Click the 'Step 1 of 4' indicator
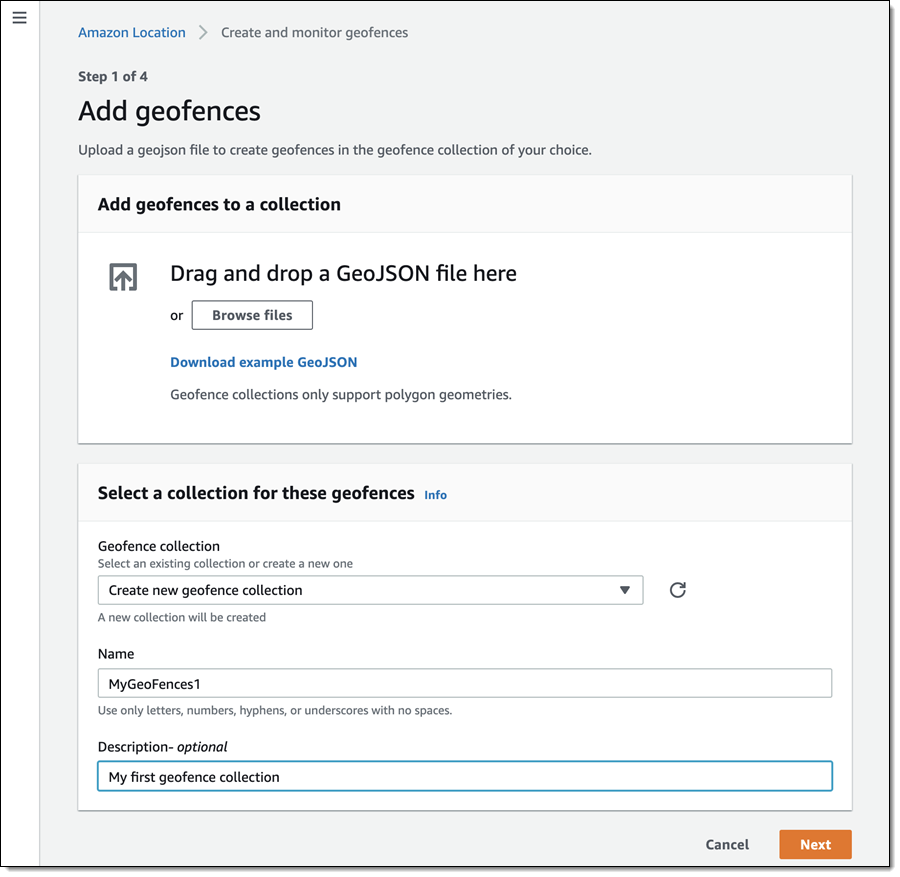The image size is (900, 877). (x=113, y=77)
